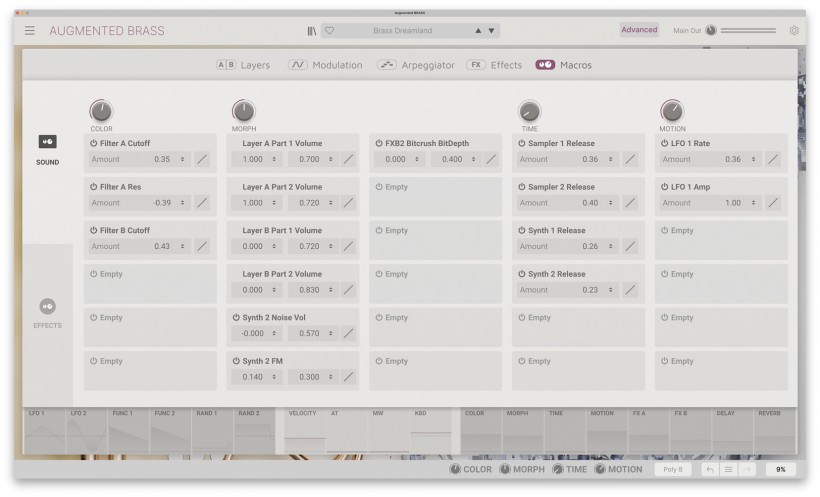This screenshot has width=820, height=497.
Task: Select the previous preset with up arrow
Action: coord(478,31)
